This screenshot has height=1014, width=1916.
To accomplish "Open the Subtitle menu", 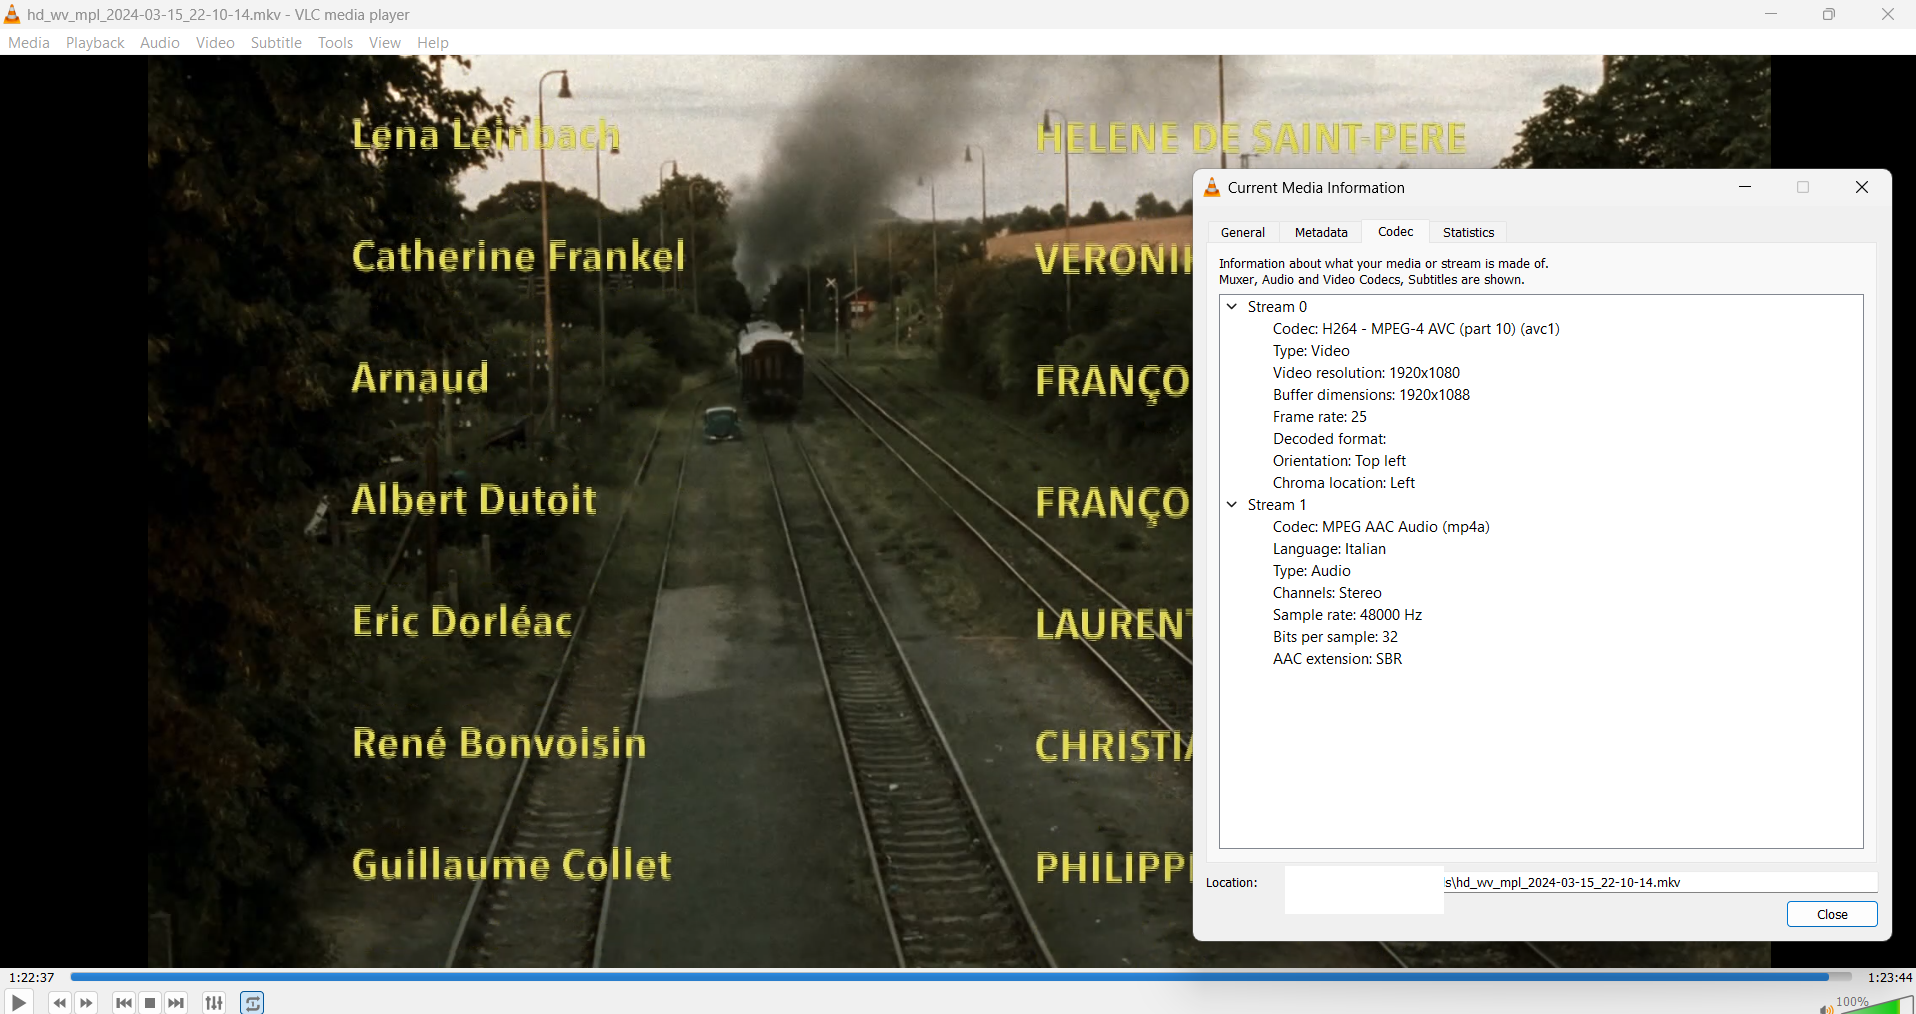I will coord(276,43).
